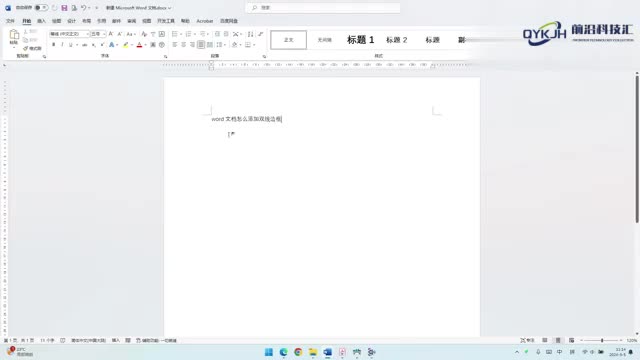Apply a Character Border to the text

162,34
